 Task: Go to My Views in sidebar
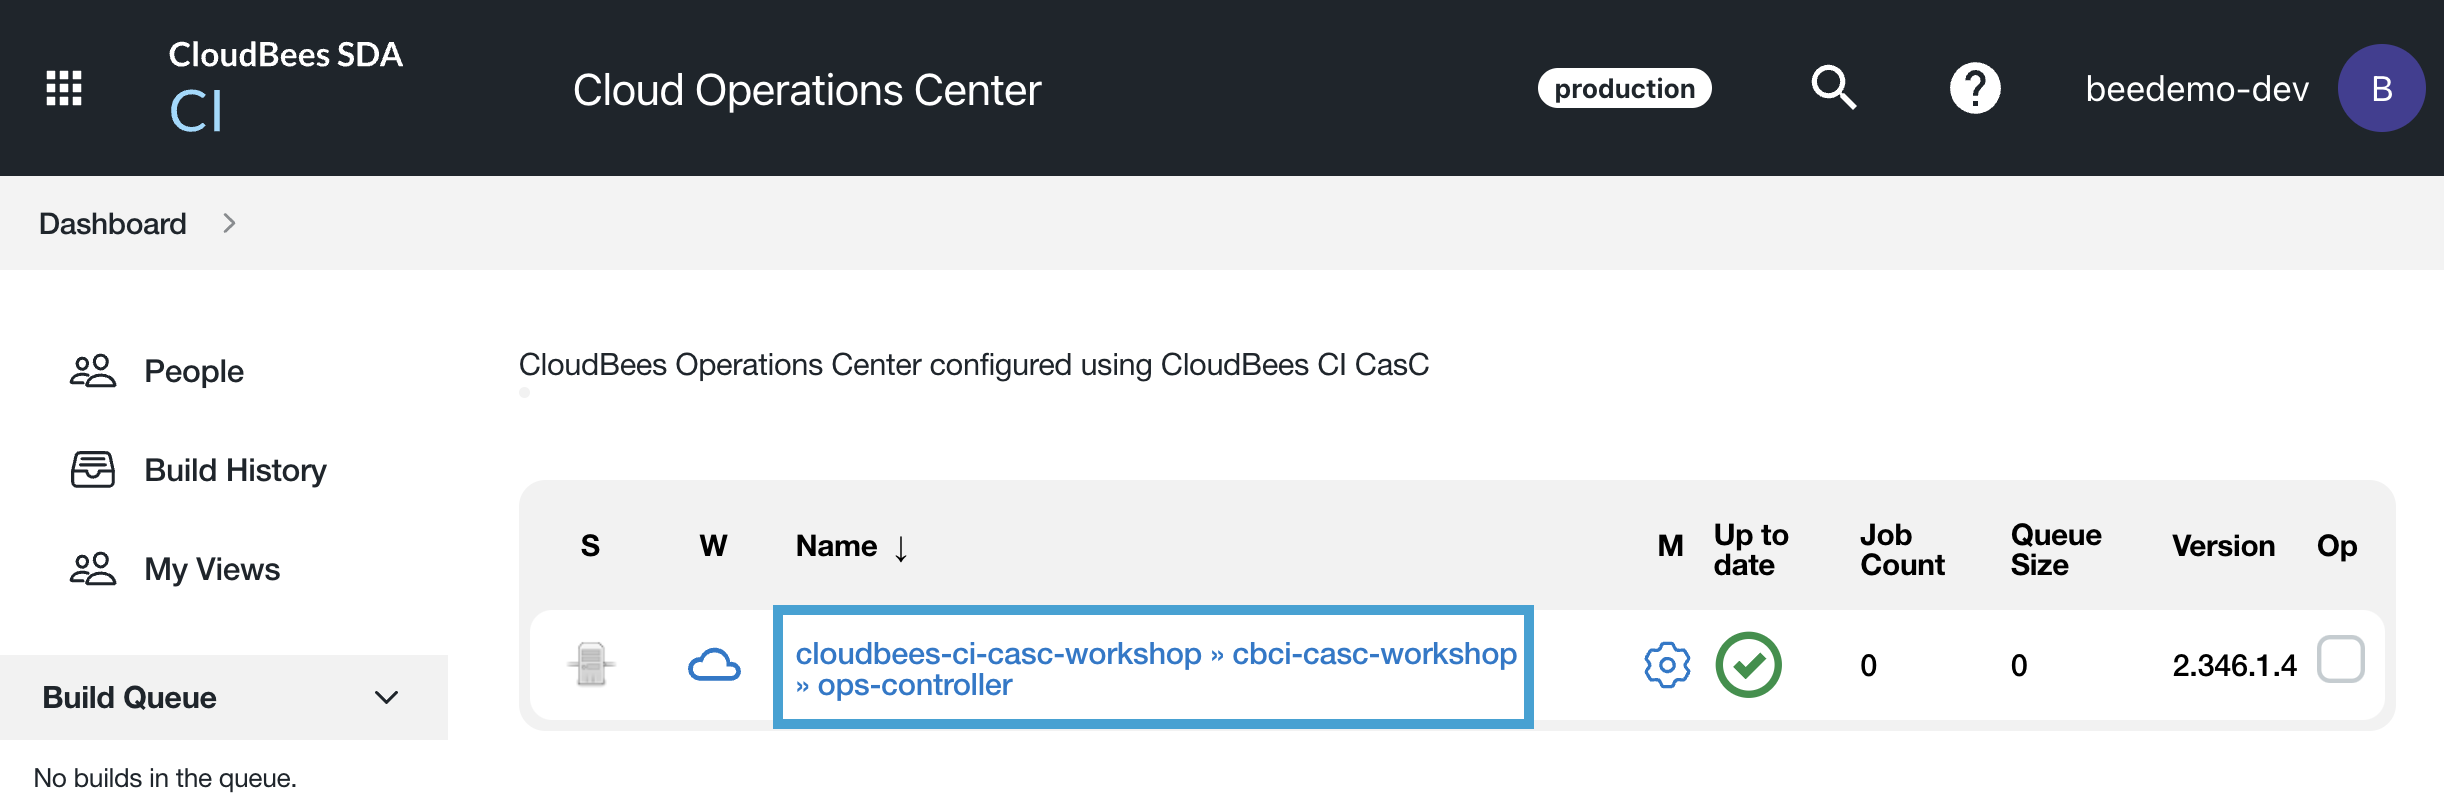click(x=212, y=569)
